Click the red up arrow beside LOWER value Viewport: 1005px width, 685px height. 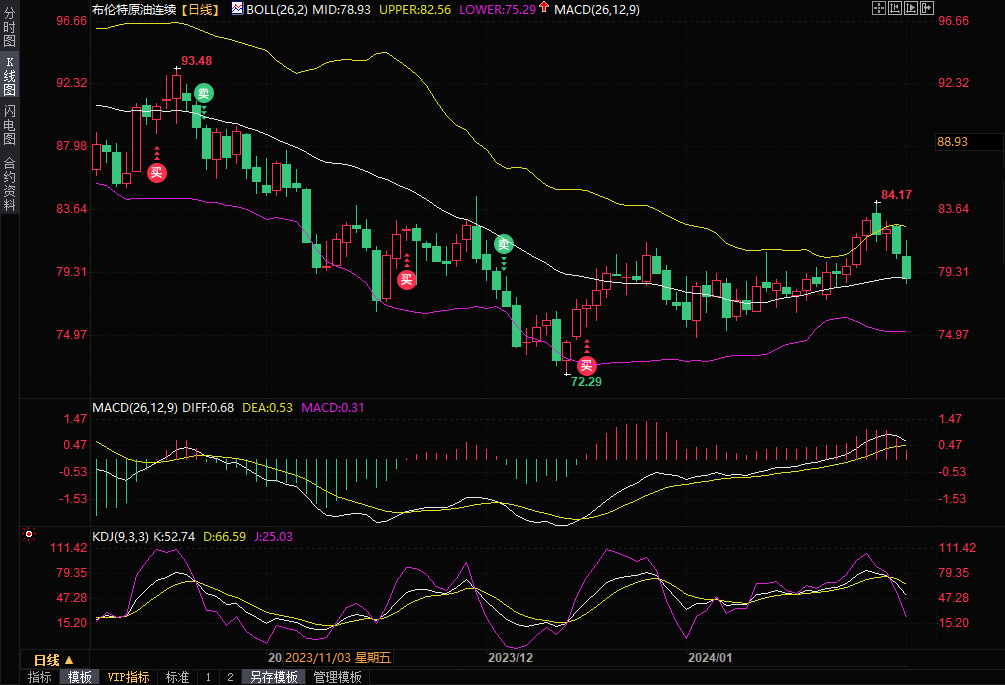(543, 8)
